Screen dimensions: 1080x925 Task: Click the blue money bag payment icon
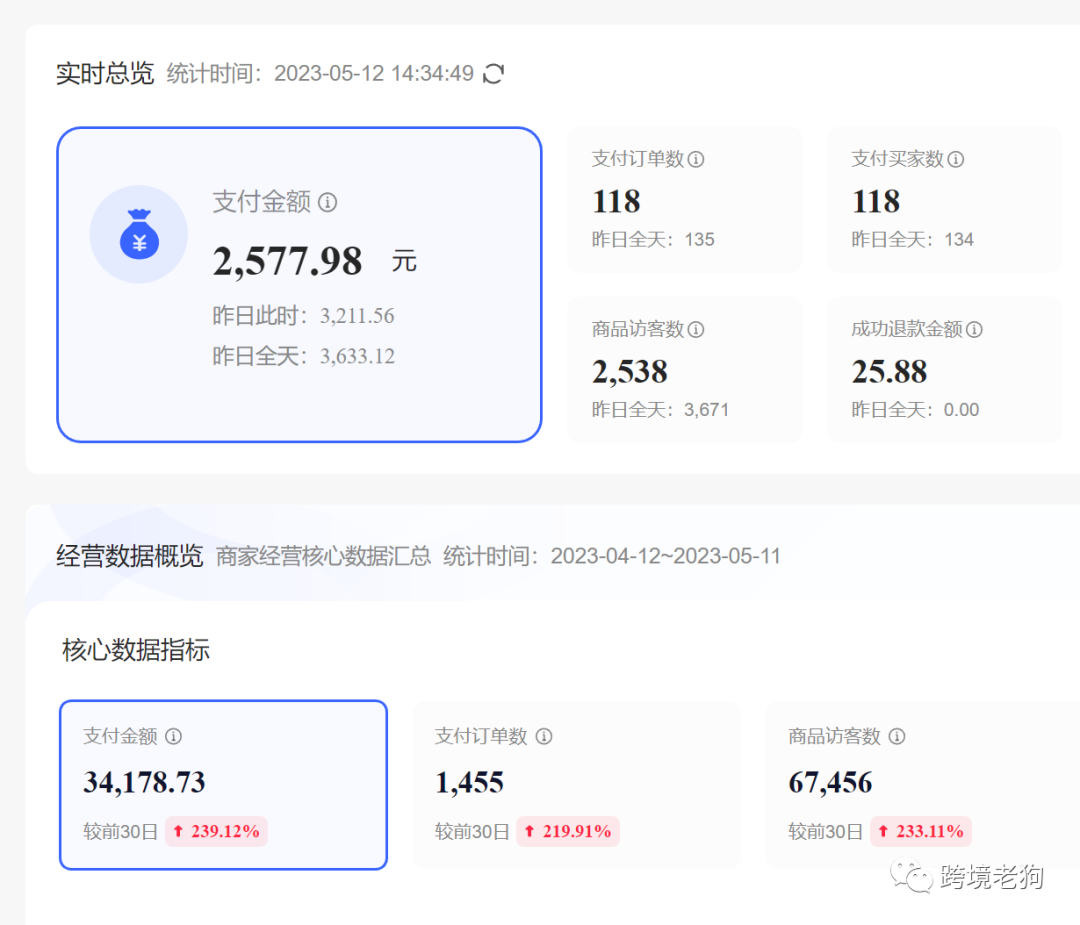(139, 234)
